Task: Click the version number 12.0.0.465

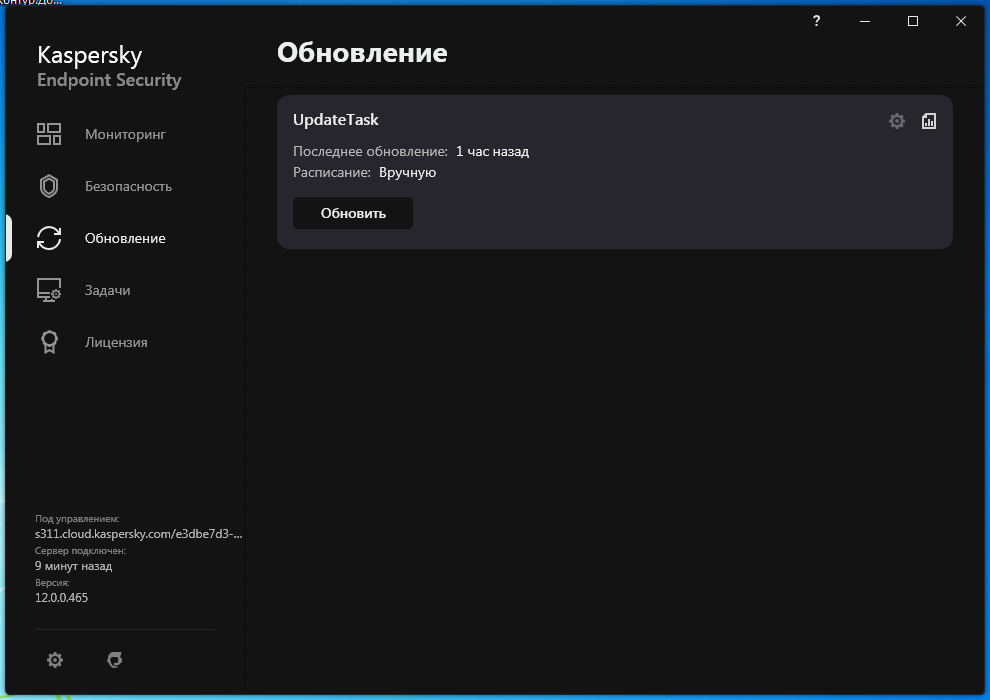Action: (x=61, y=598)
